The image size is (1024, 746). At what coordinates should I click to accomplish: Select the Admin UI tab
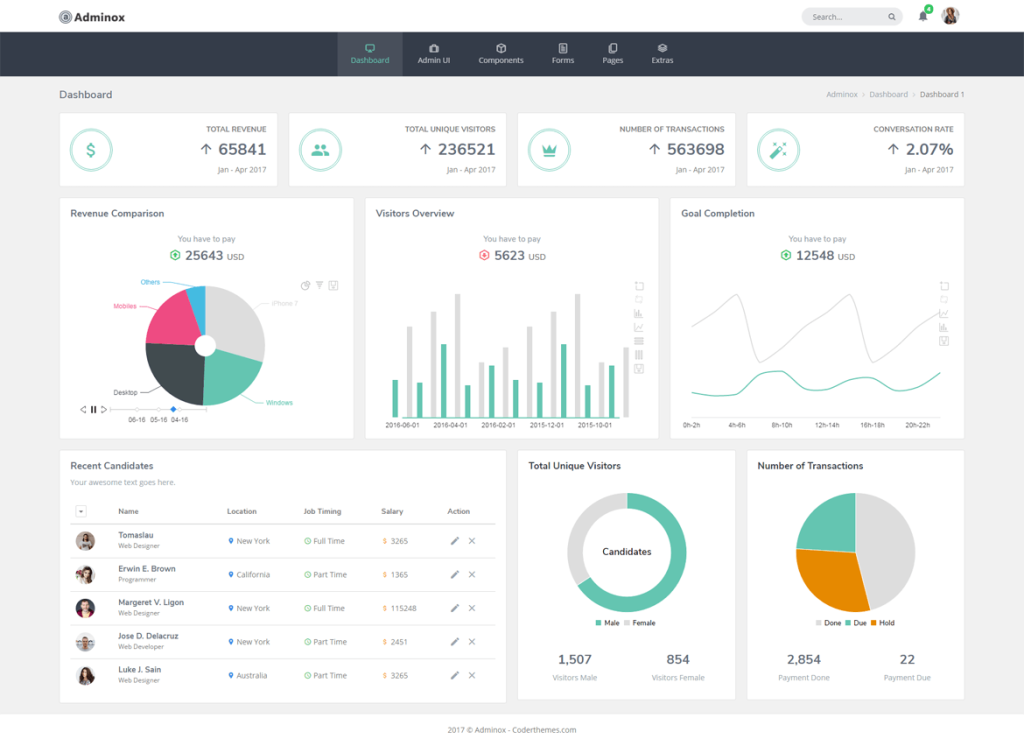tap(433, 53)
